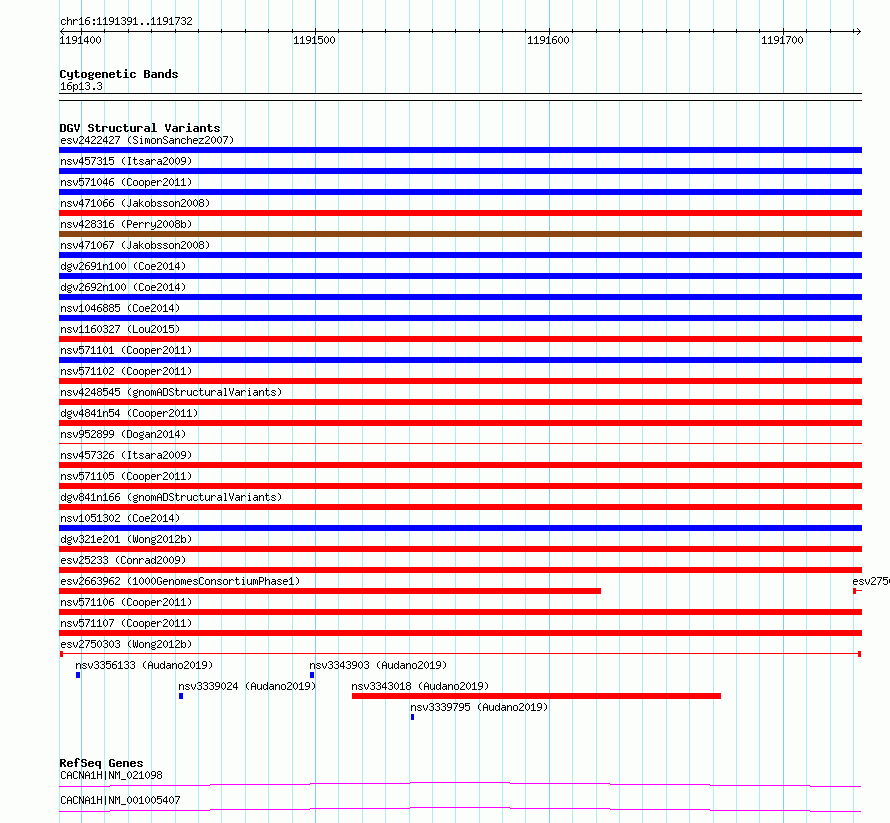The width and height of the screenshot is (890, 823).
Task: Click the CACNA1H|NM_001005407 gene label
Action: coord(120,800)
